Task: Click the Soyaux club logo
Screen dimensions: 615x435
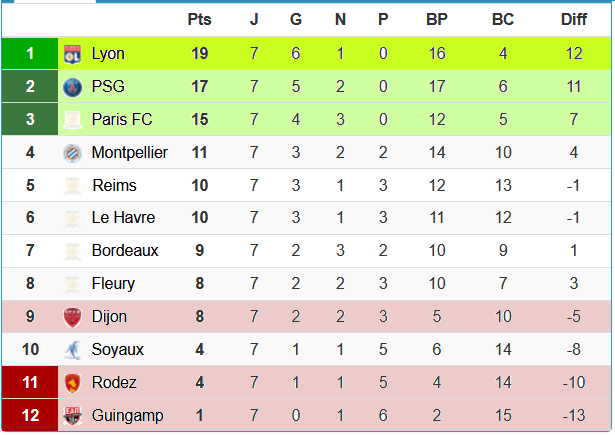Action: tap(72, 350)
